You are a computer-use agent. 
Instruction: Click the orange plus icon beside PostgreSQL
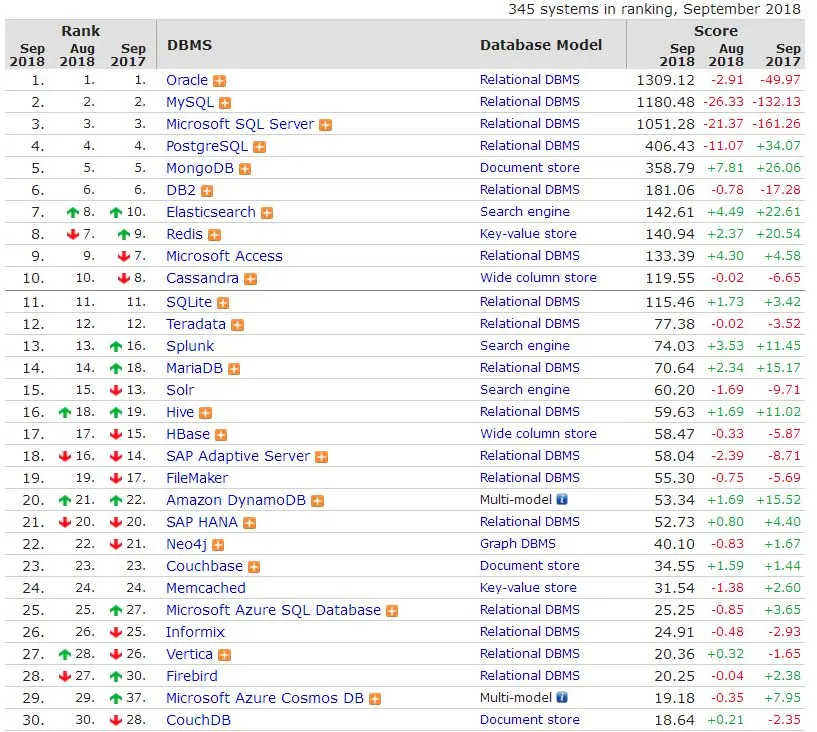pyautogui.click(x=259, y=147)
